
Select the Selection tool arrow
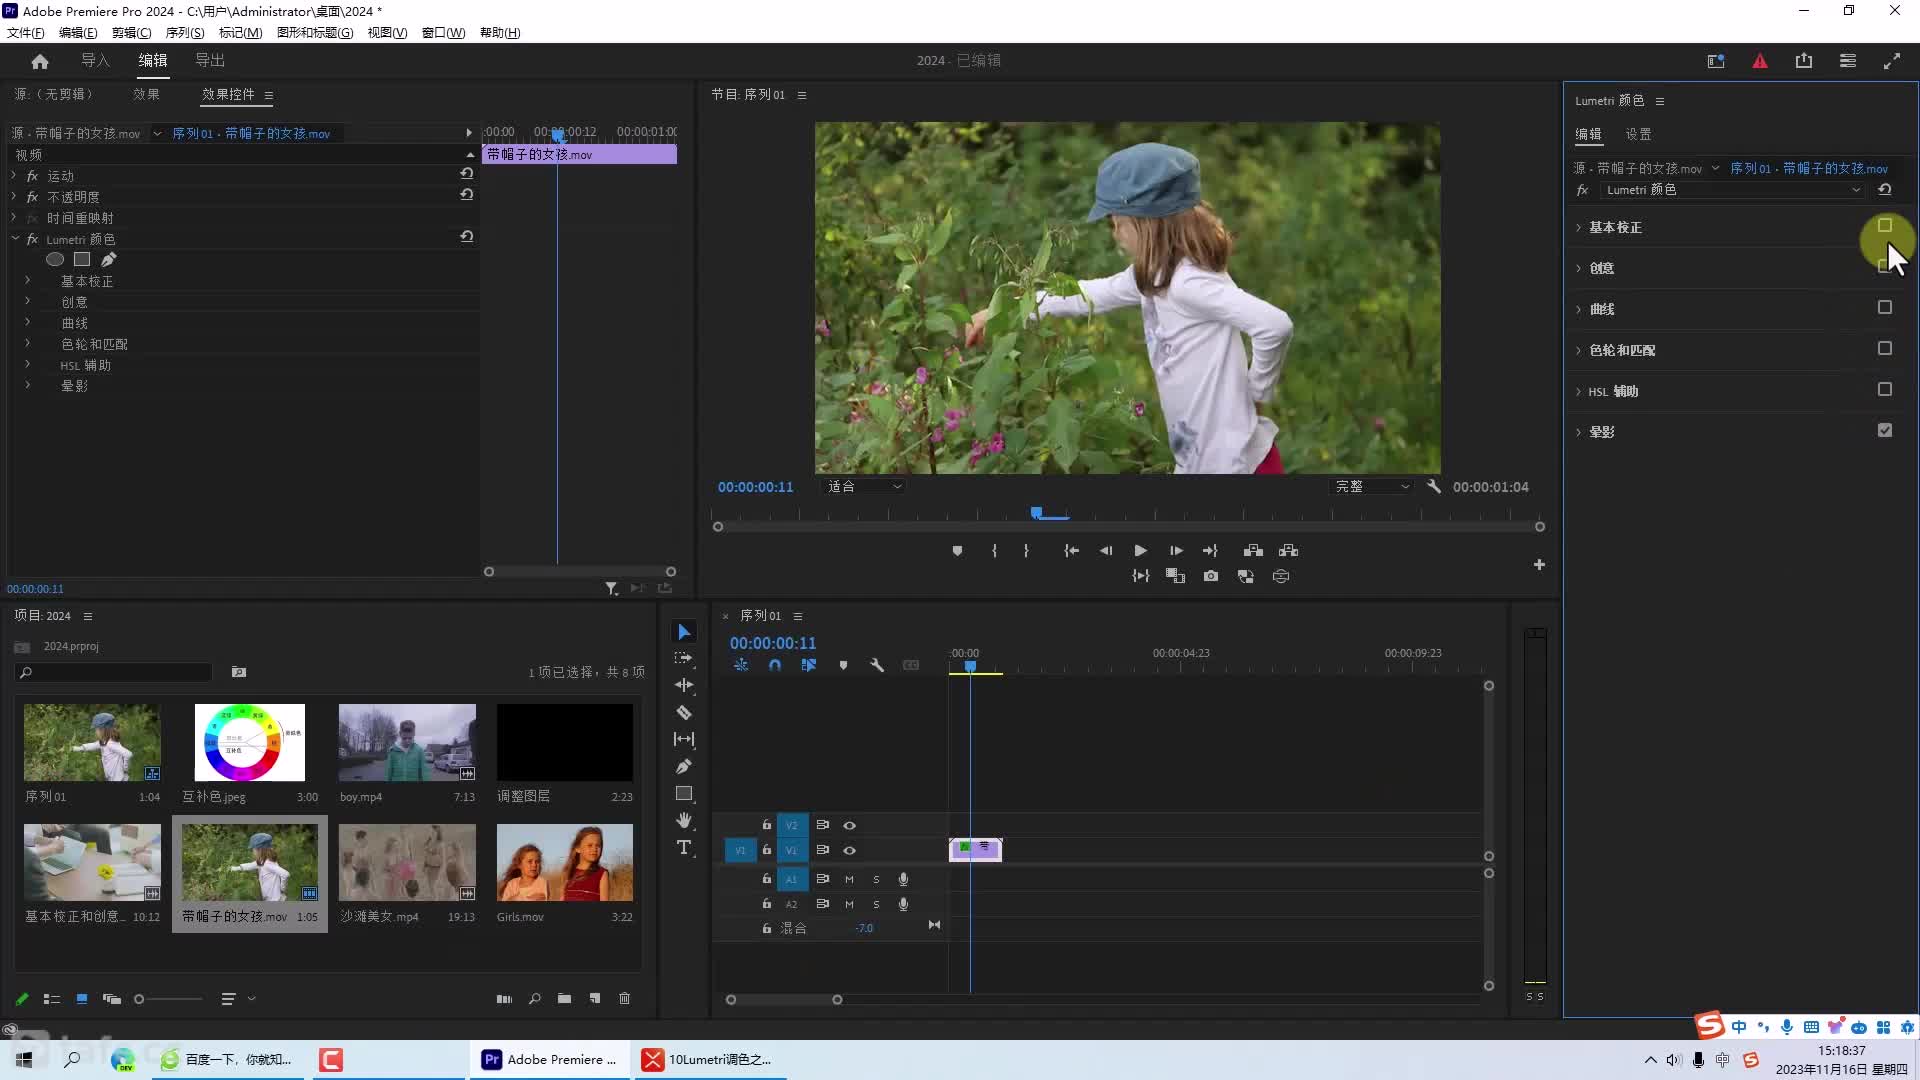(x=684, y=632)
